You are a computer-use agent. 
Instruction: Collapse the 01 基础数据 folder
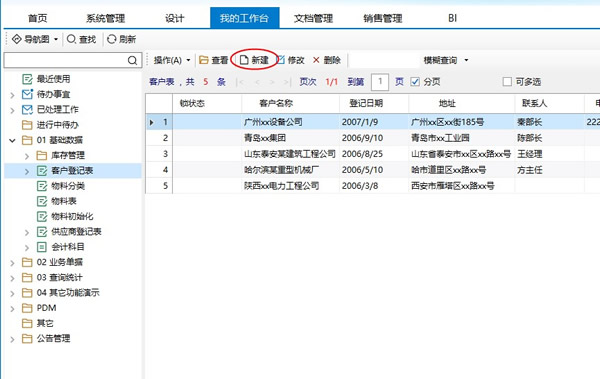pyautogui.click(x=12, y=140)
